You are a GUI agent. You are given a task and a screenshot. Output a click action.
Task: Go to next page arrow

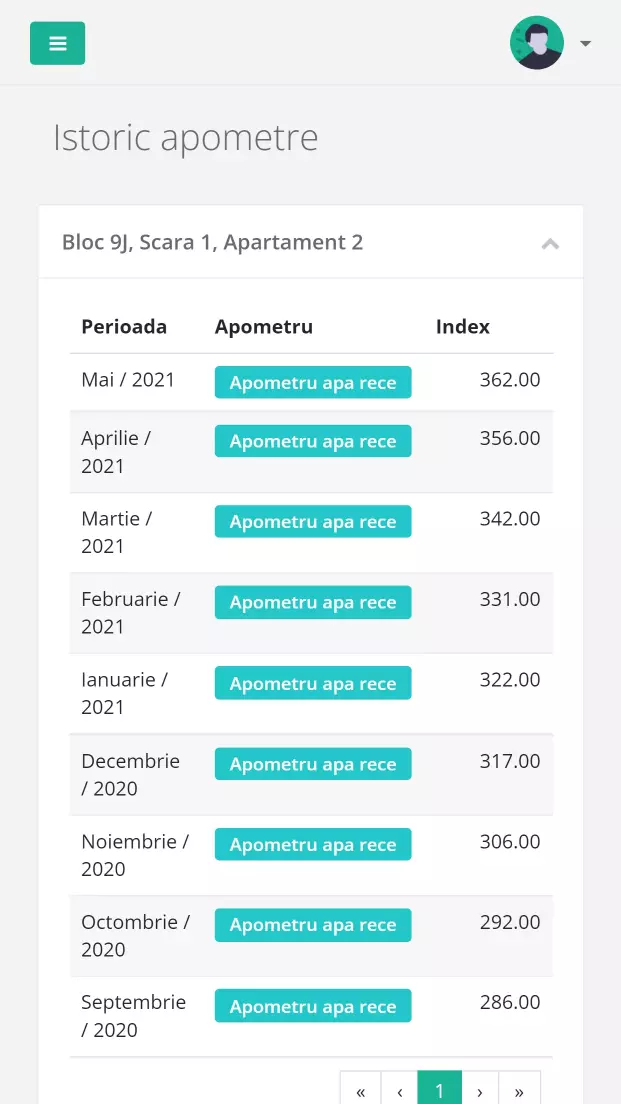click(480, 1091)
